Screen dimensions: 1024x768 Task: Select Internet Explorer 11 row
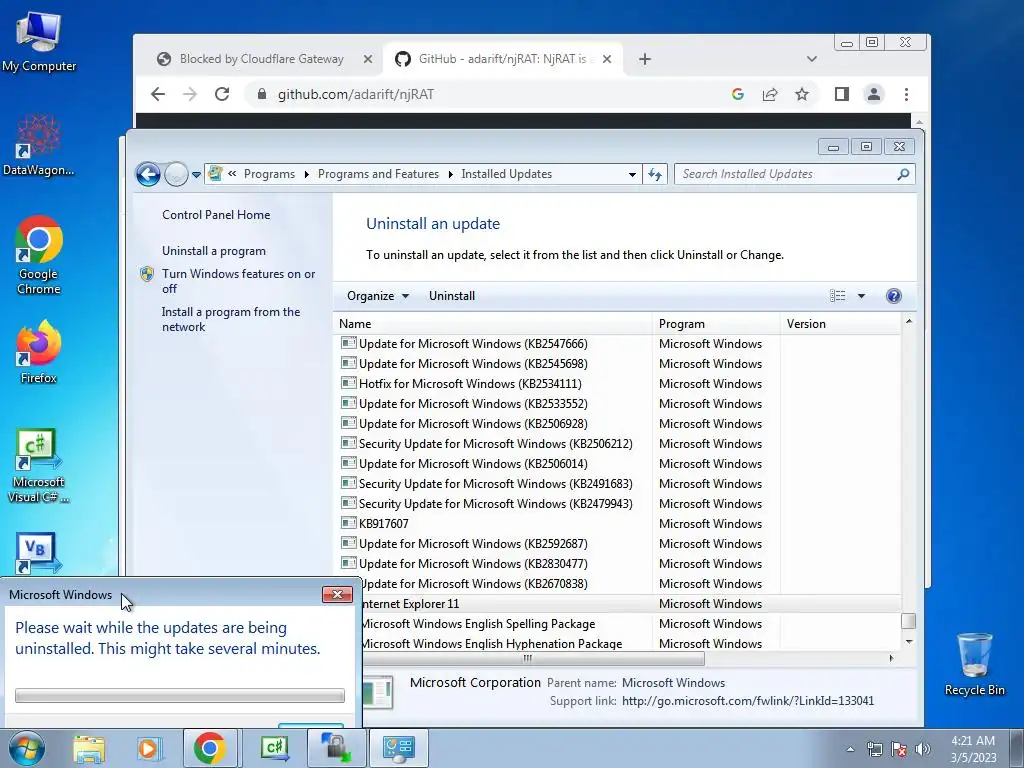tap(630, 604)
